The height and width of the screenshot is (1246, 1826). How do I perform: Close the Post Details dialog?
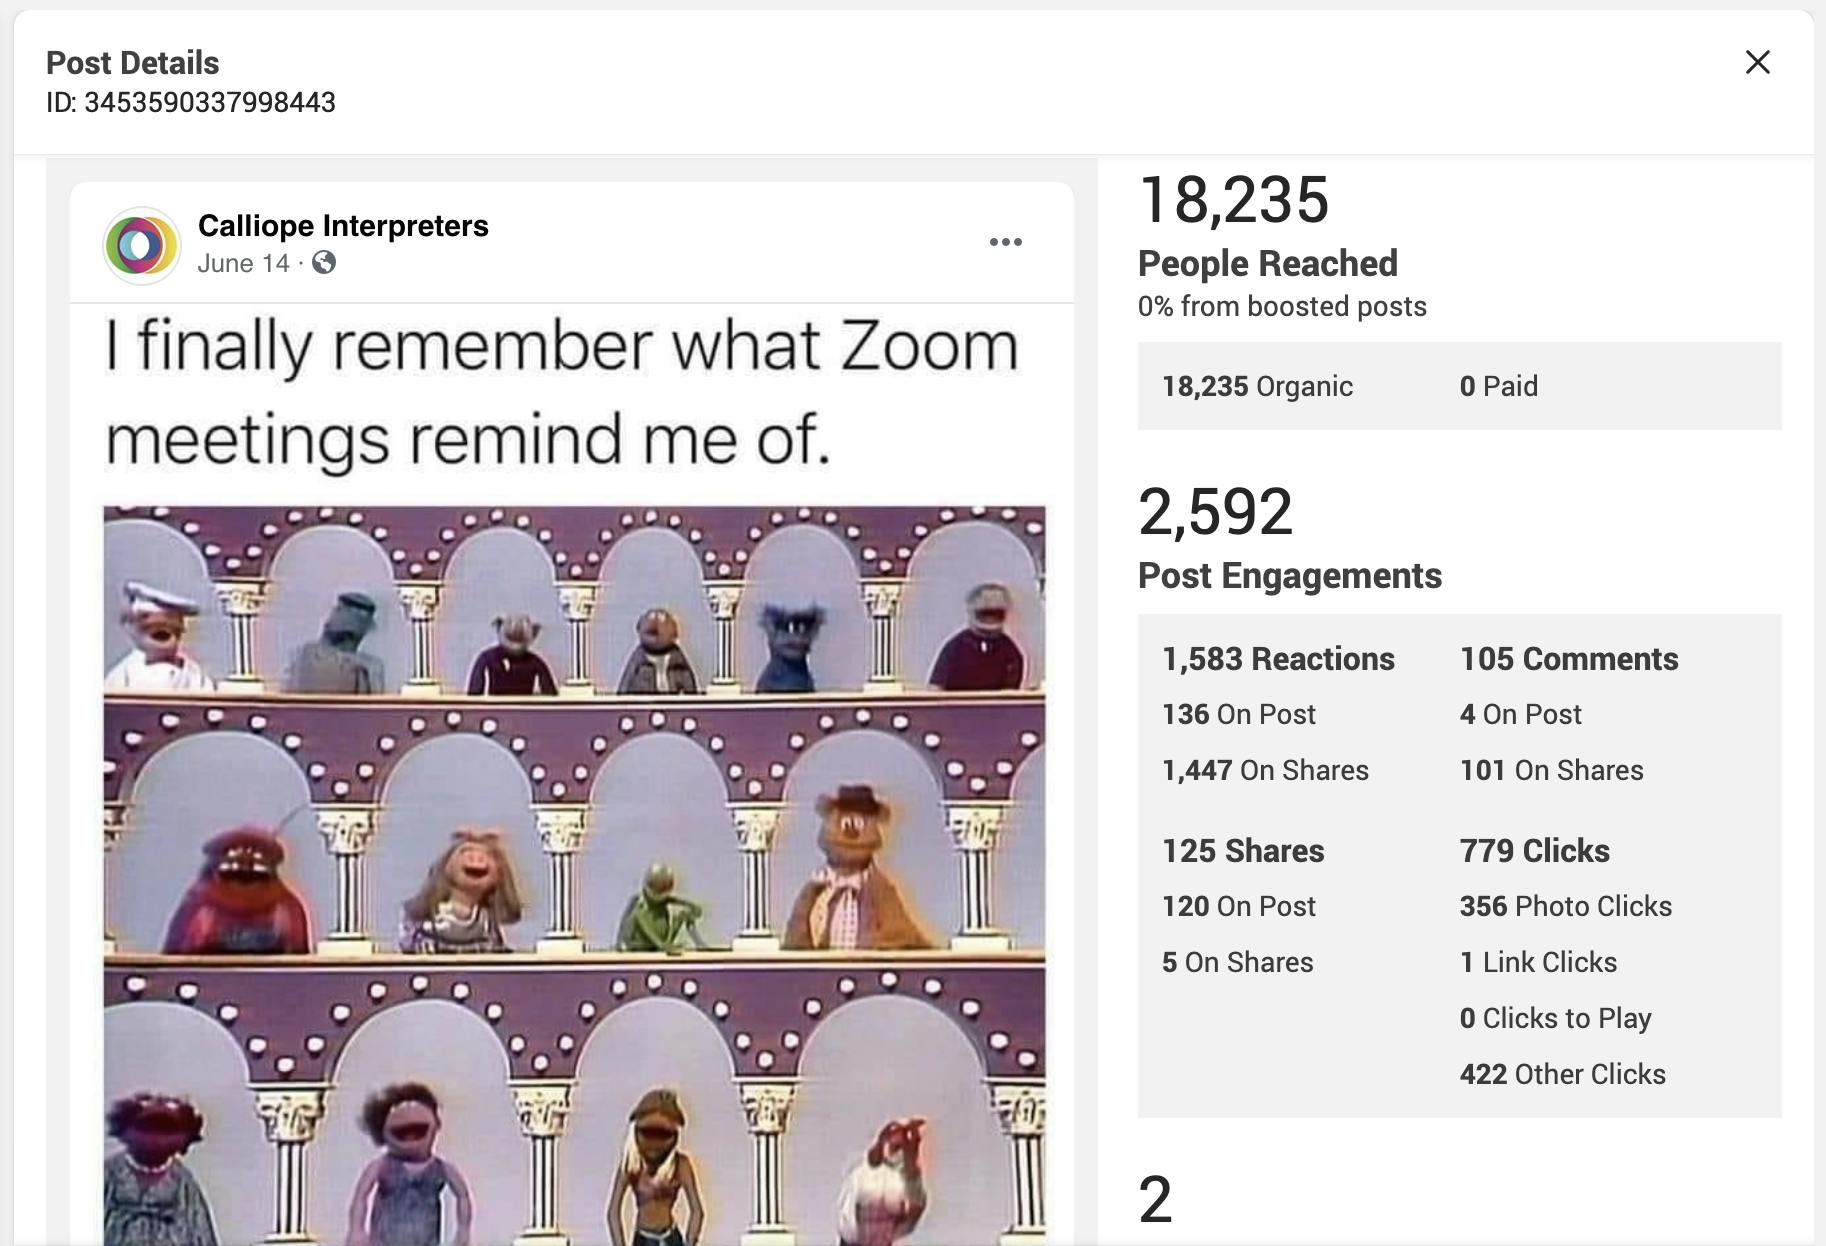tap(1757, 62)
